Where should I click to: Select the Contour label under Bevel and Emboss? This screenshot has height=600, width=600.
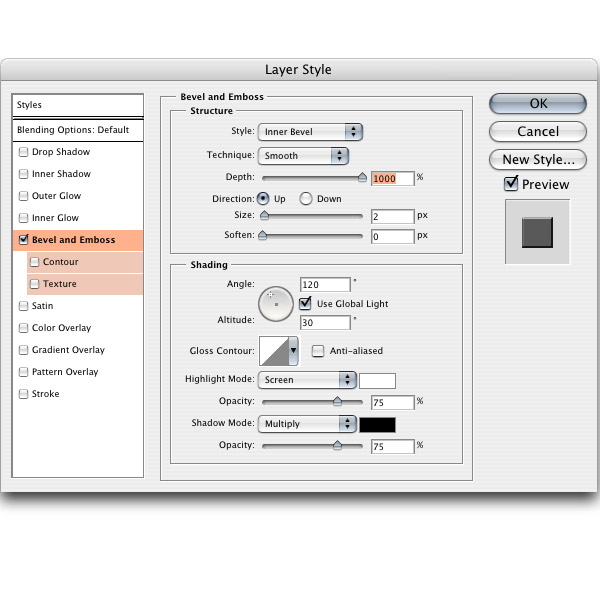click(60, 262)
